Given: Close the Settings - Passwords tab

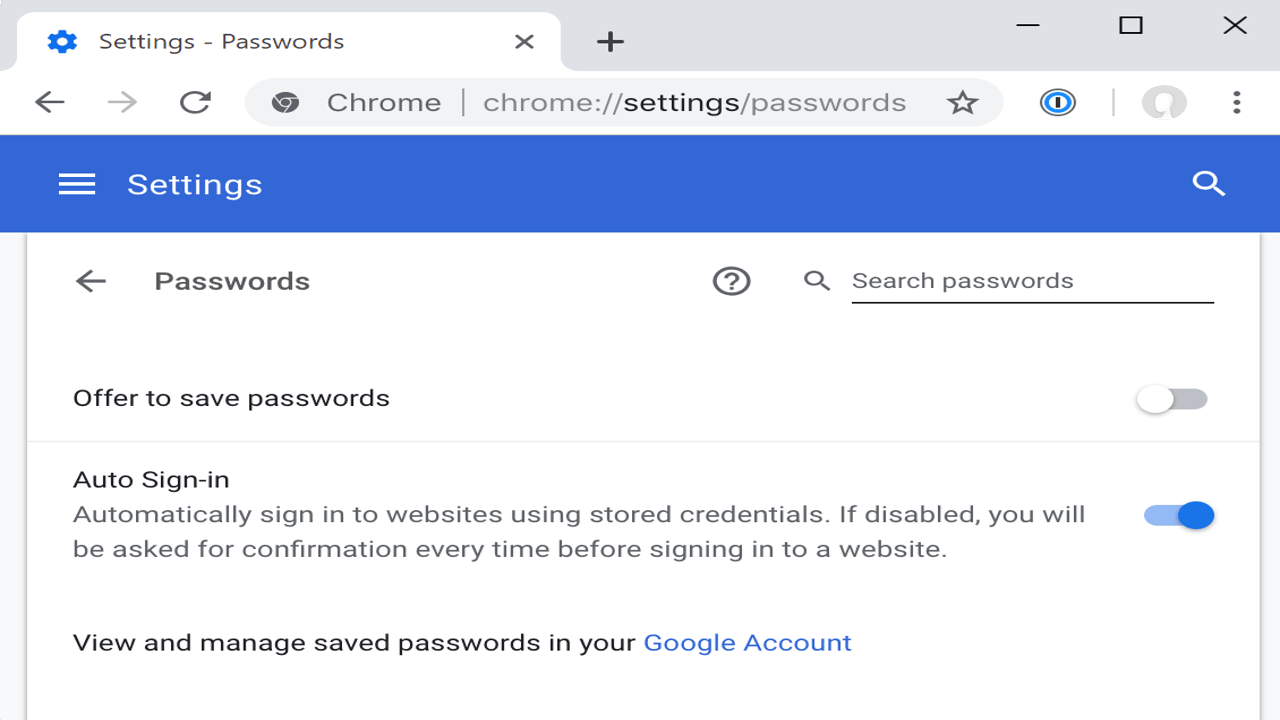Looking at the screenshot, I should [525, 41].
